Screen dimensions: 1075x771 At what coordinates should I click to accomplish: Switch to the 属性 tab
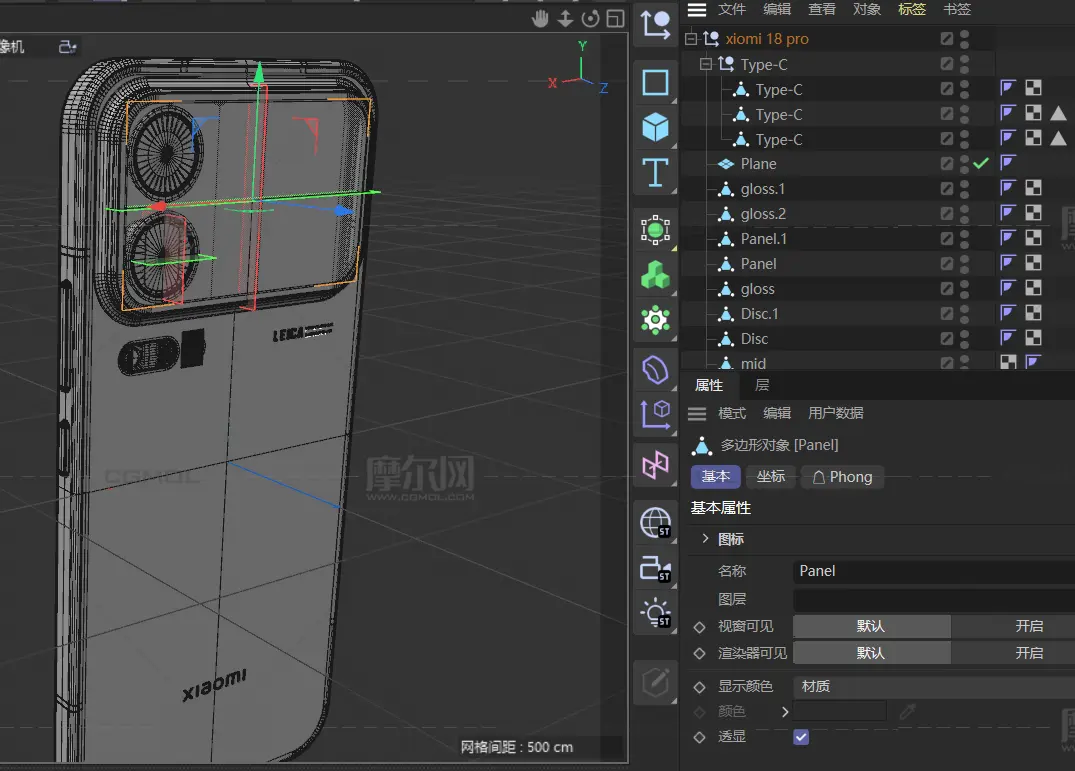point(709,385)
